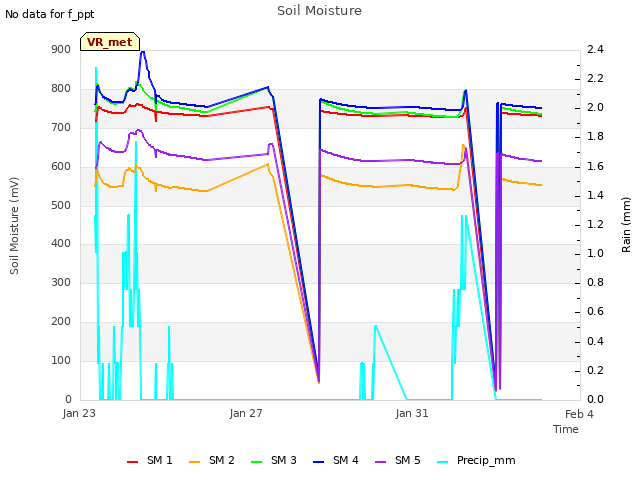Click the Jan 23 date tick label
640x480 pixels.
79,413
